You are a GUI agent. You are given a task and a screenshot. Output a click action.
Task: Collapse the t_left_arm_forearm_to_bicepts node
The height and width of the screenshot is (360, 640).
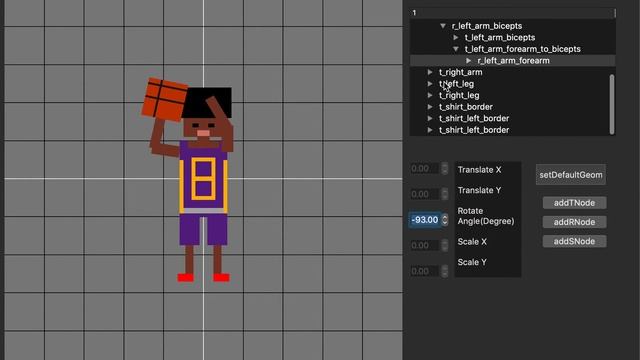[x=456, y=49]
